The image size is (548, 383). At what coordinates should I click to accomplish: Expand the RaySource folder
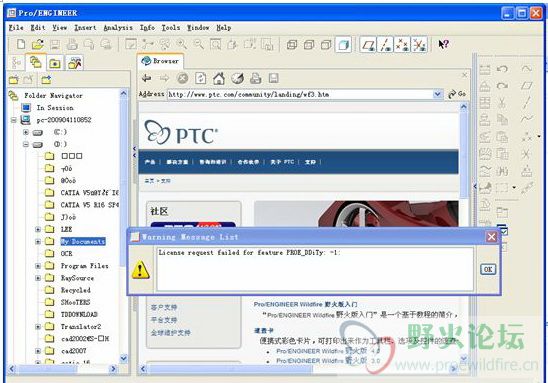(x=38, y=278)
